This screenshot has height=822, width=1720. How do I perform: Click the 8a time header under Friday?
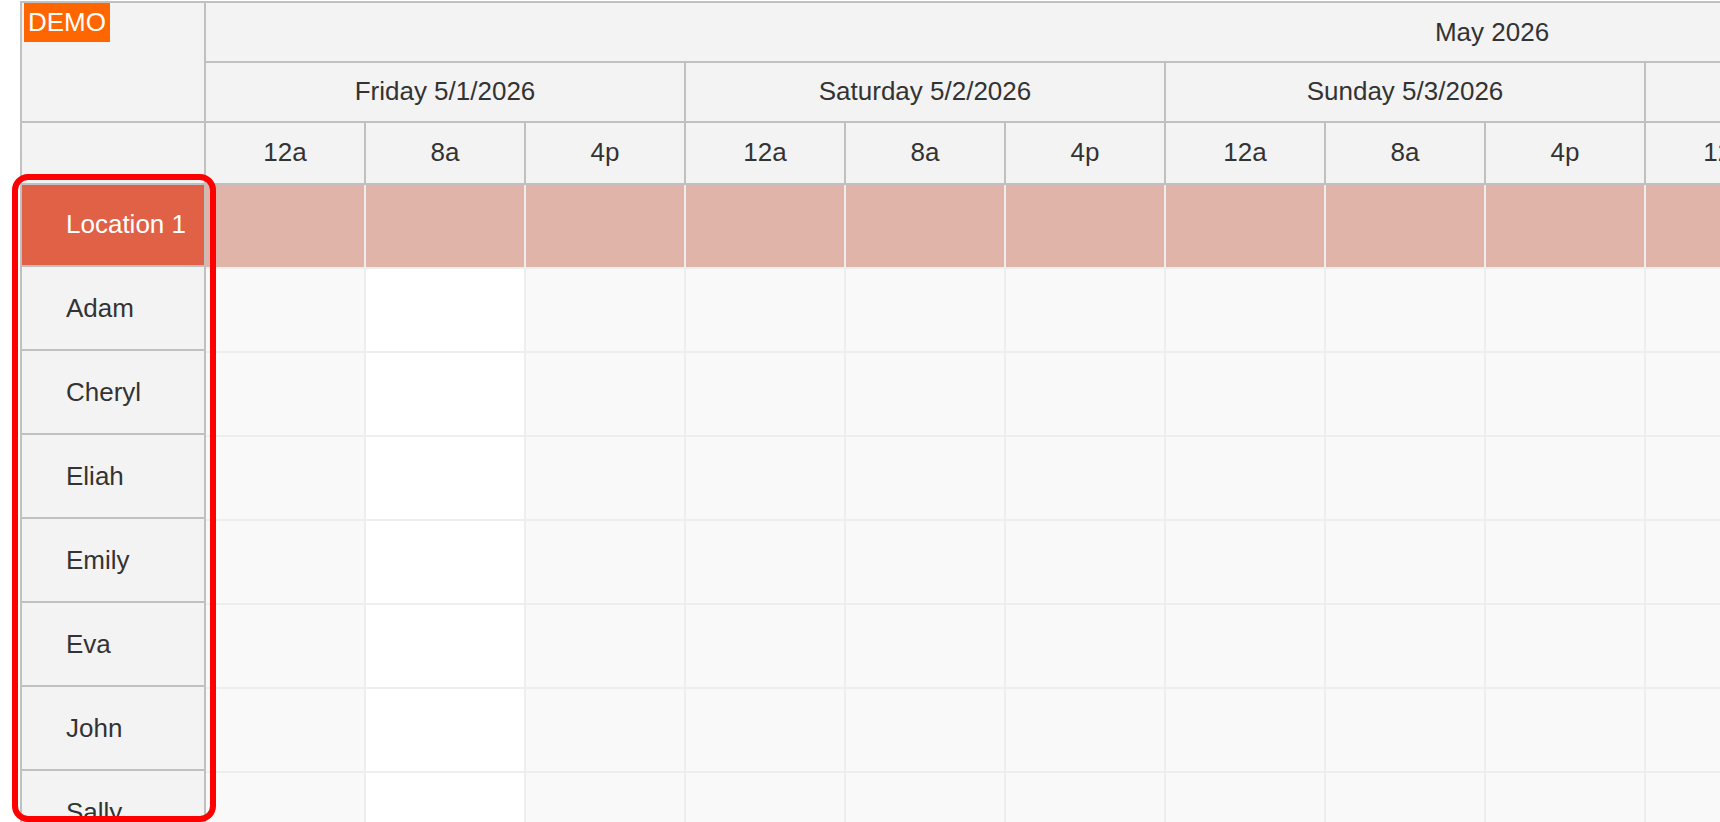coord(445,153)
